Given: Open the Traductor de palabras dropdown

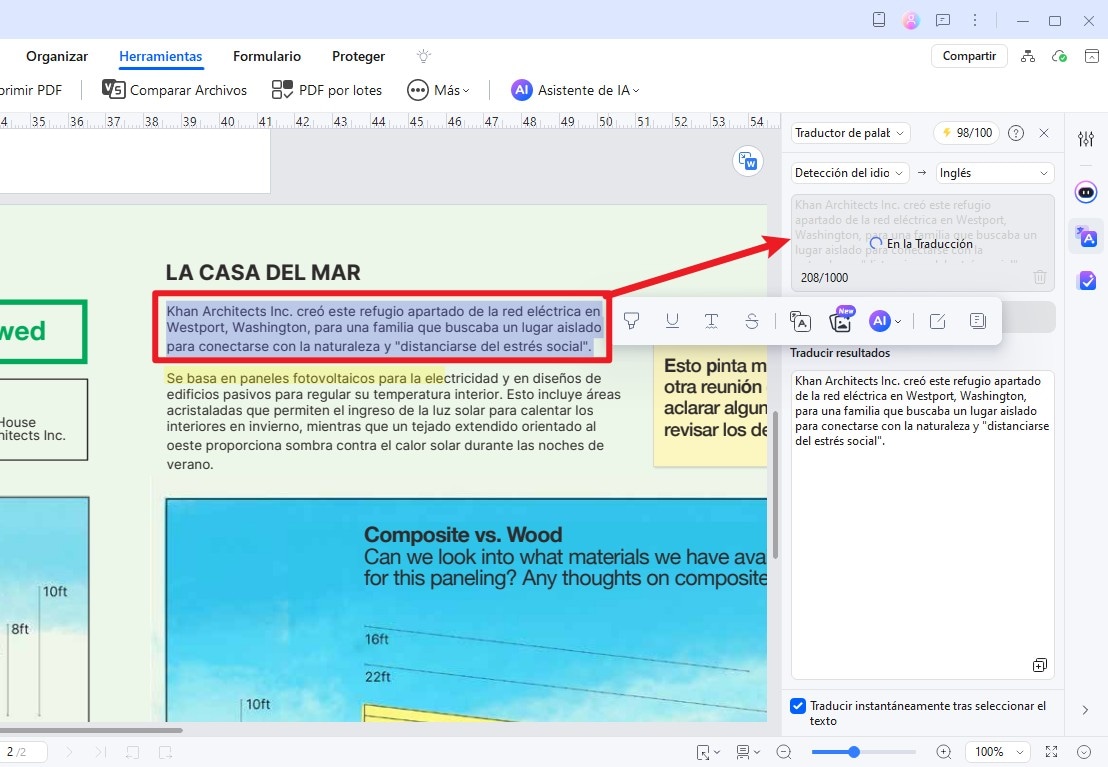Looking at the screenshot, I should (x=849, y=133).
